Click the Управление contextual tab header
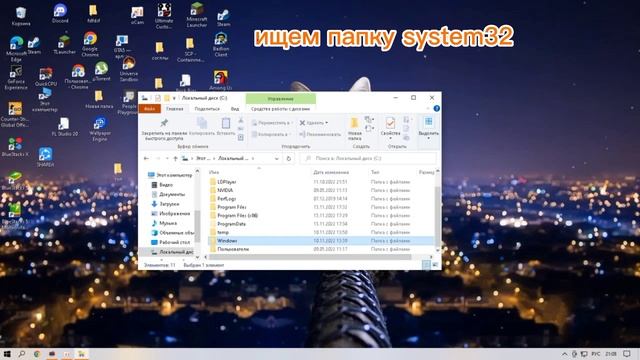 pyautogui.click(x=280, y=98)
